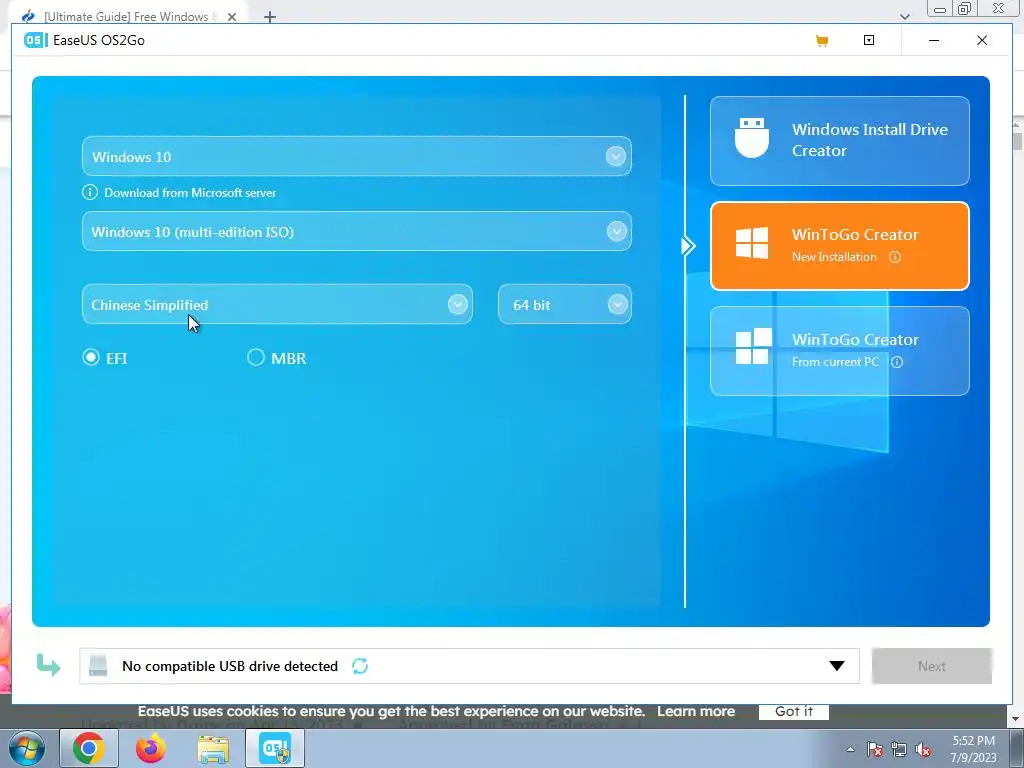Refresh the USB drive detection
The height and width of the screenshot is (768, 1024).
(360, 666)
